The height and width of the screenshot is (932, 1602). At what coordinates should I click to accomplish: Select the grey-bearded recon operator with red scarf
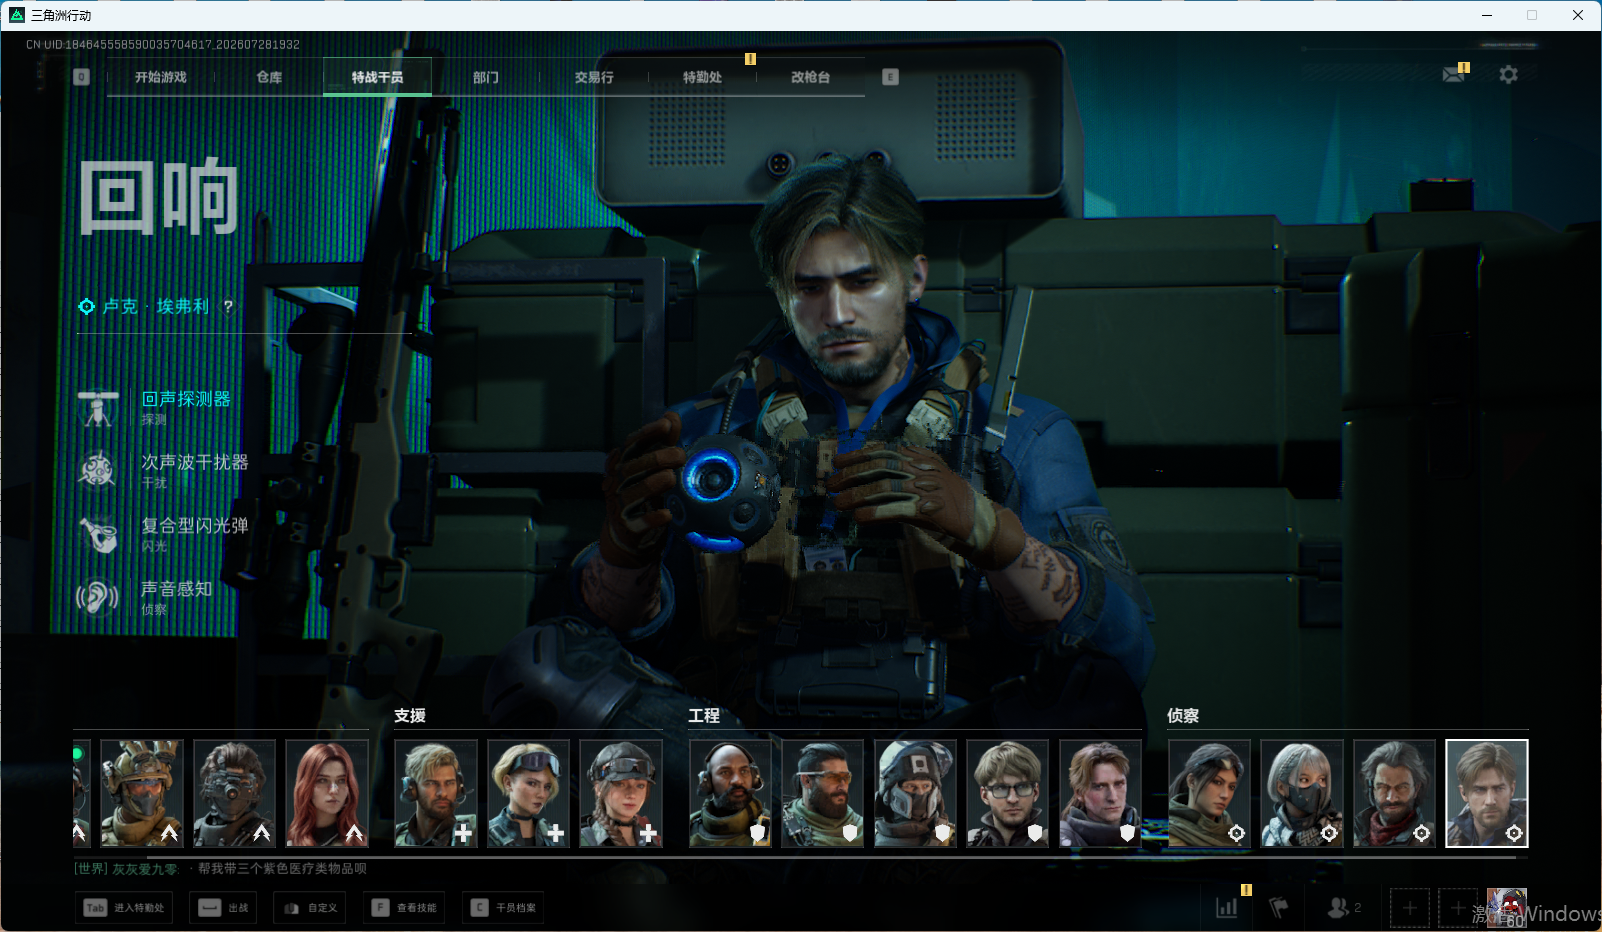click(x=1394, y=793)
